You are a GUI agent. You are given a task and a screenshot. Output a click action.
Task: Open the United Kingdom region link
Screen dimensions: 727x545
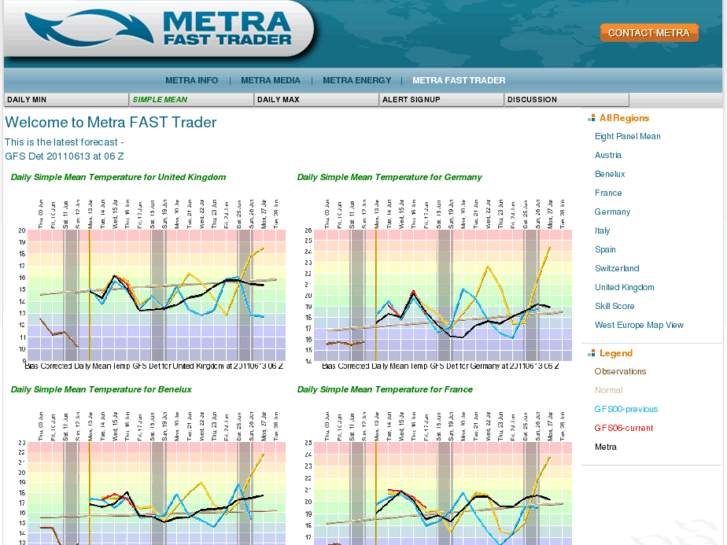(625, 287)
